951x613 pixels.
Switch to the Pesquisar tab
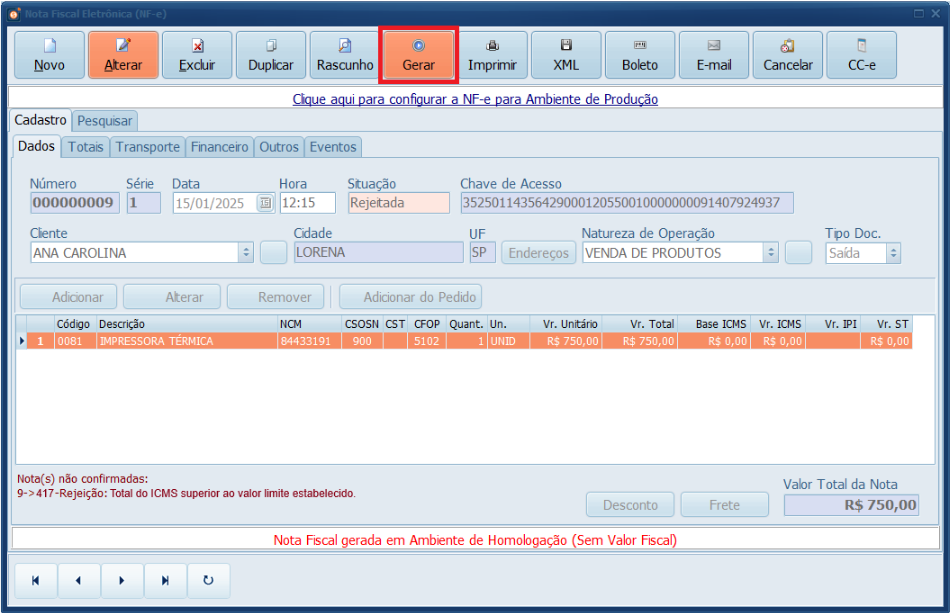point(104,120)
